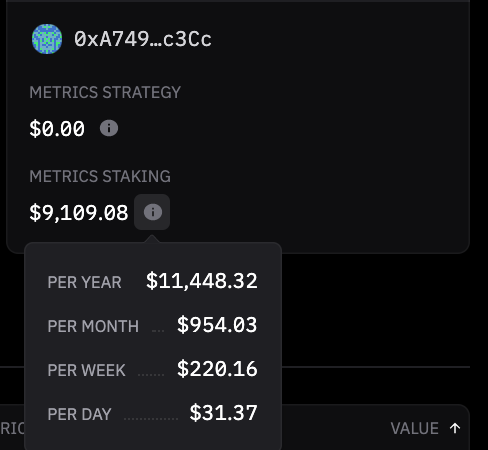Click the info icon next to $0.00
The height and width of the screenshot is (450, 488).
click(x=109, y=128)
